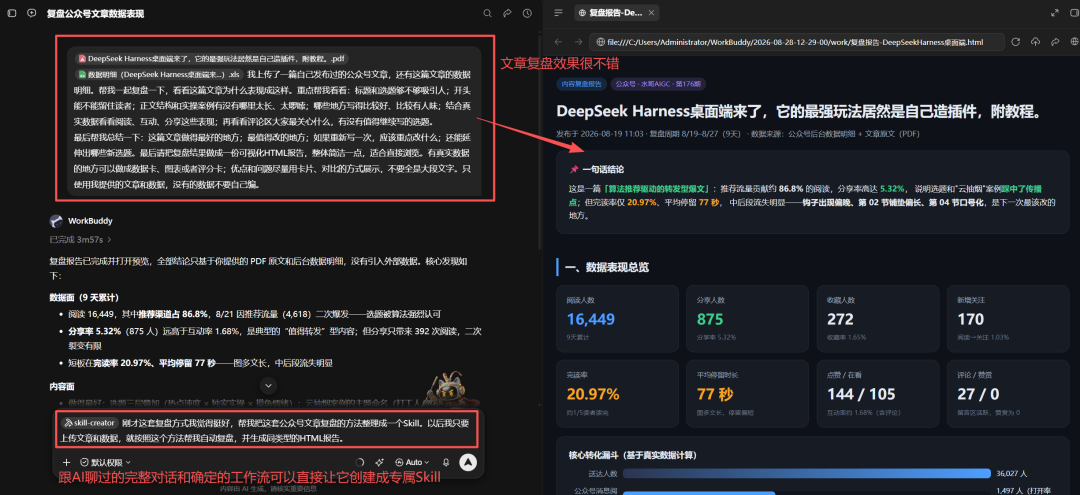Open the Auto model selector dropdown
The image size is (1080, 495).
[x=413, y=463]
